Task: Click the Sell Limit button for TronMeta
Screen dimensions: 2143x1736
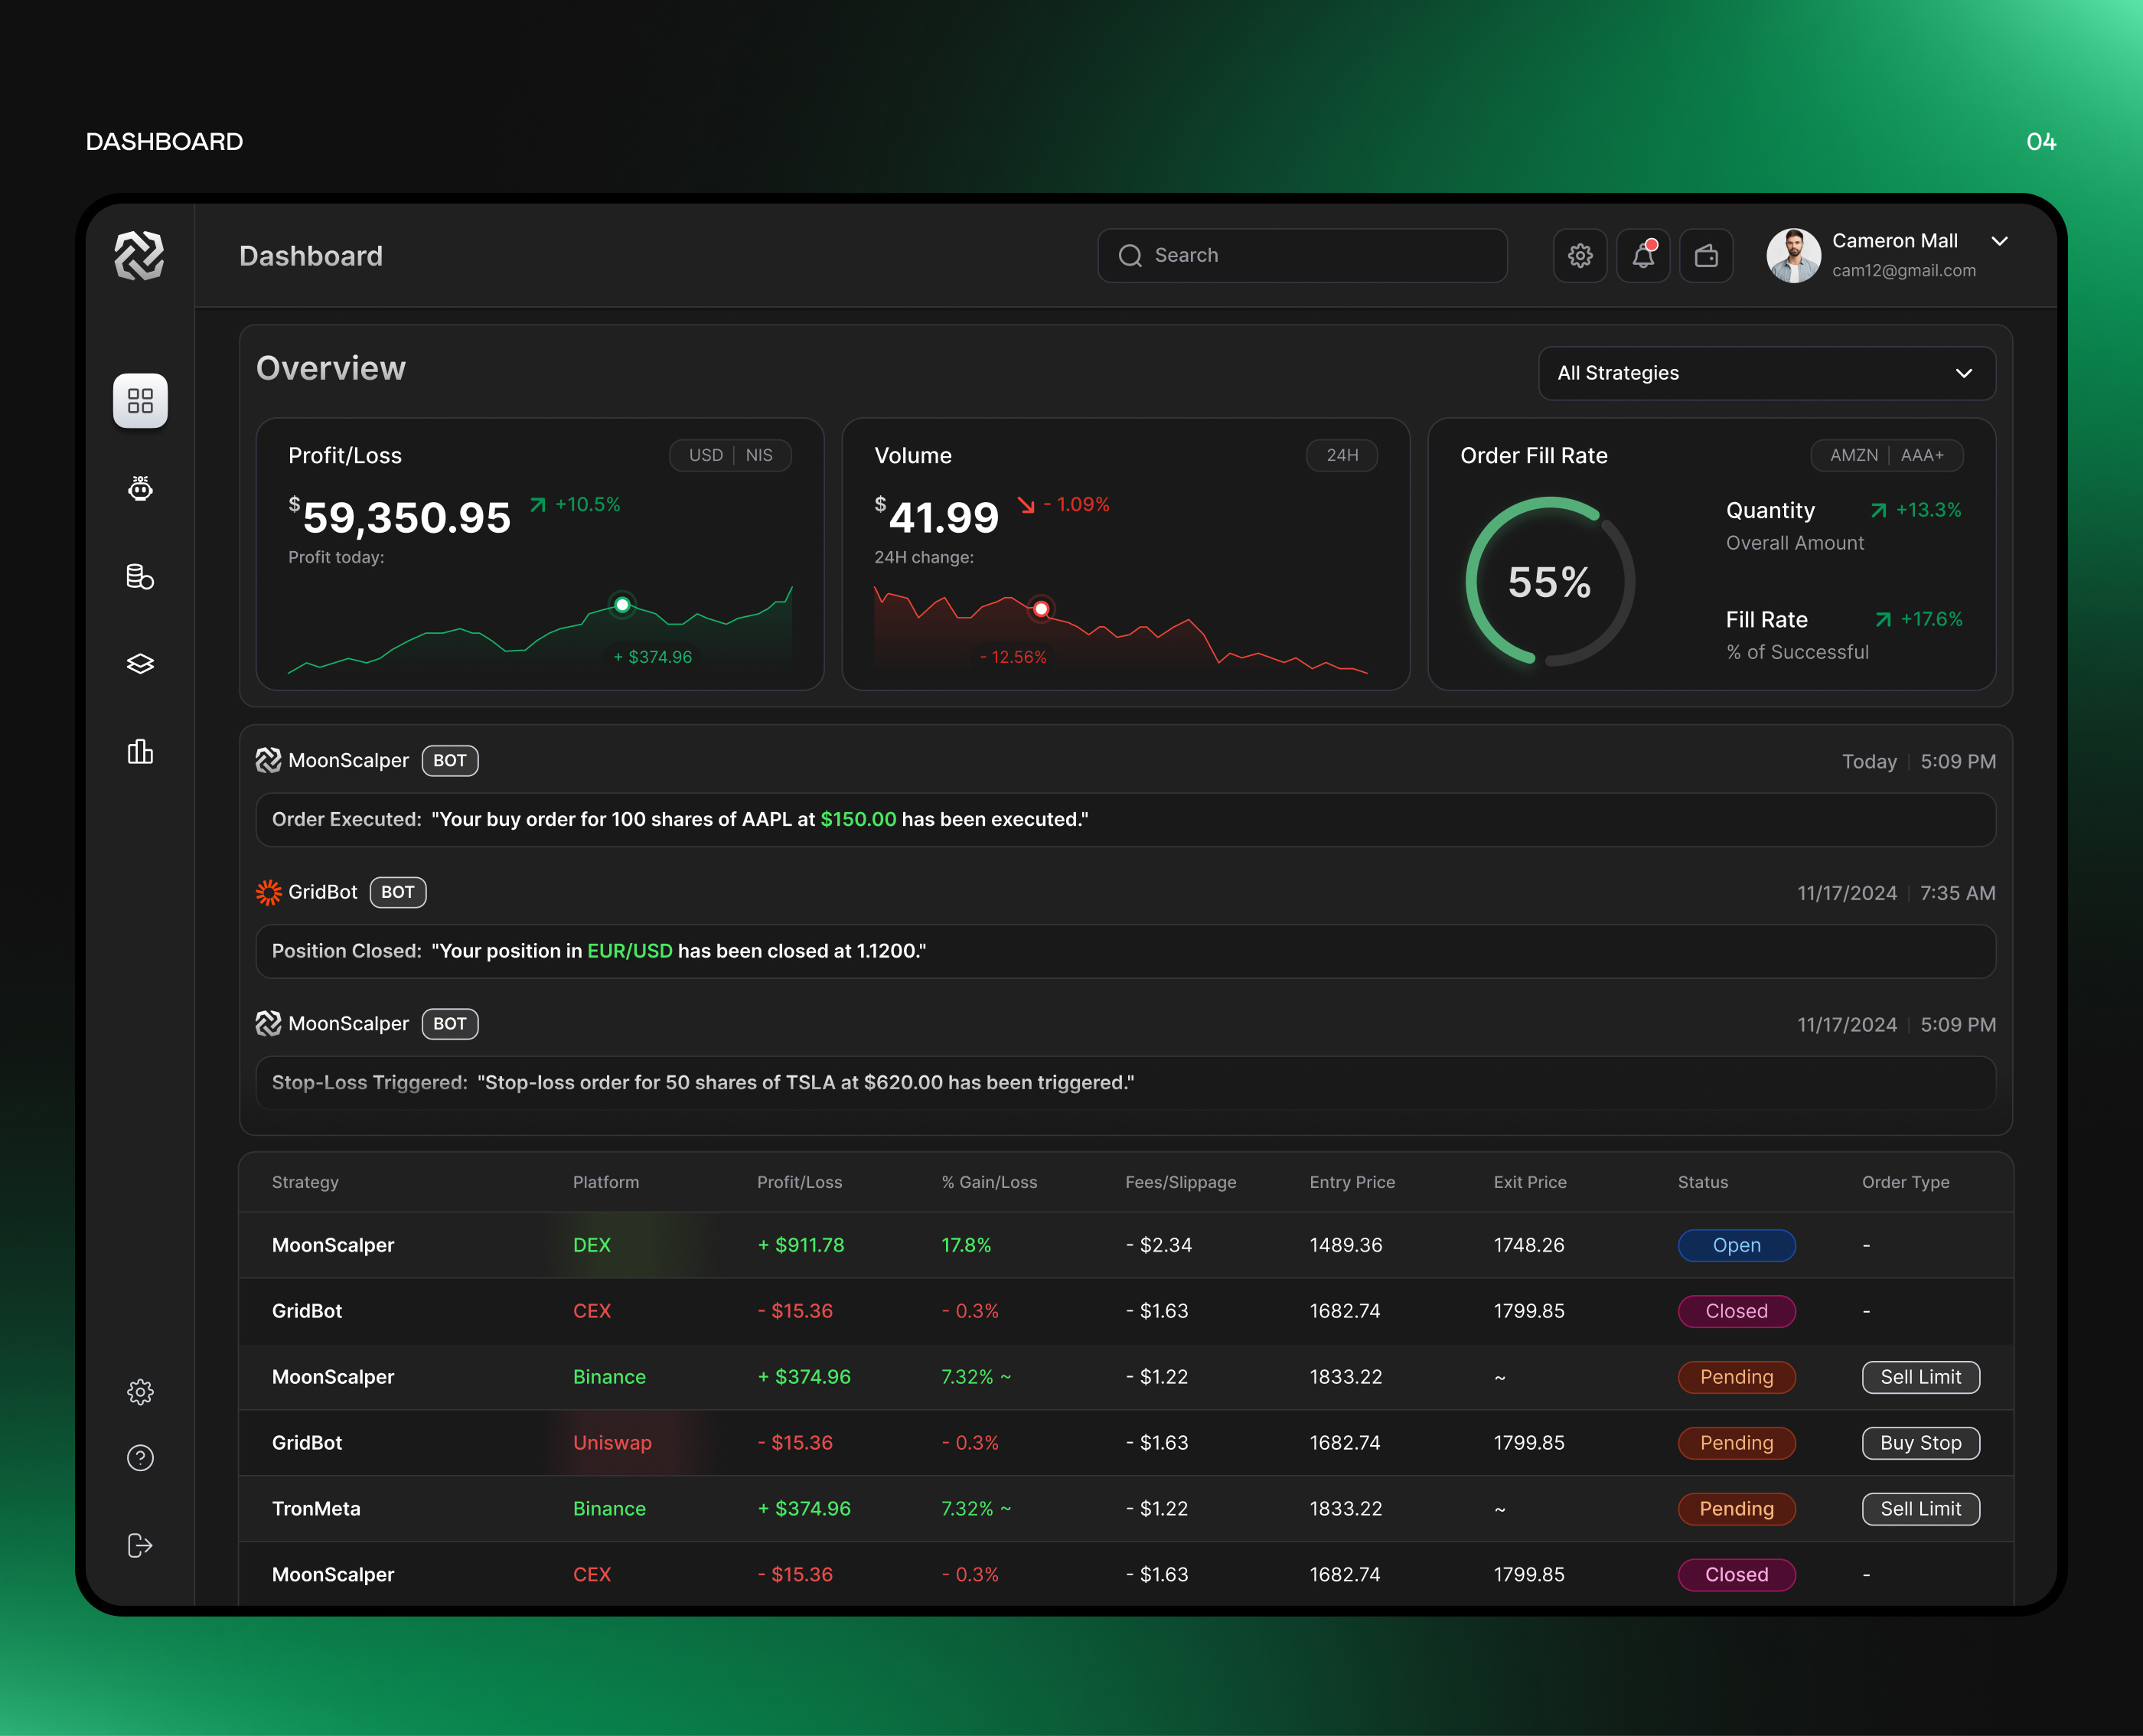Action: [x=1920, y=1509]
